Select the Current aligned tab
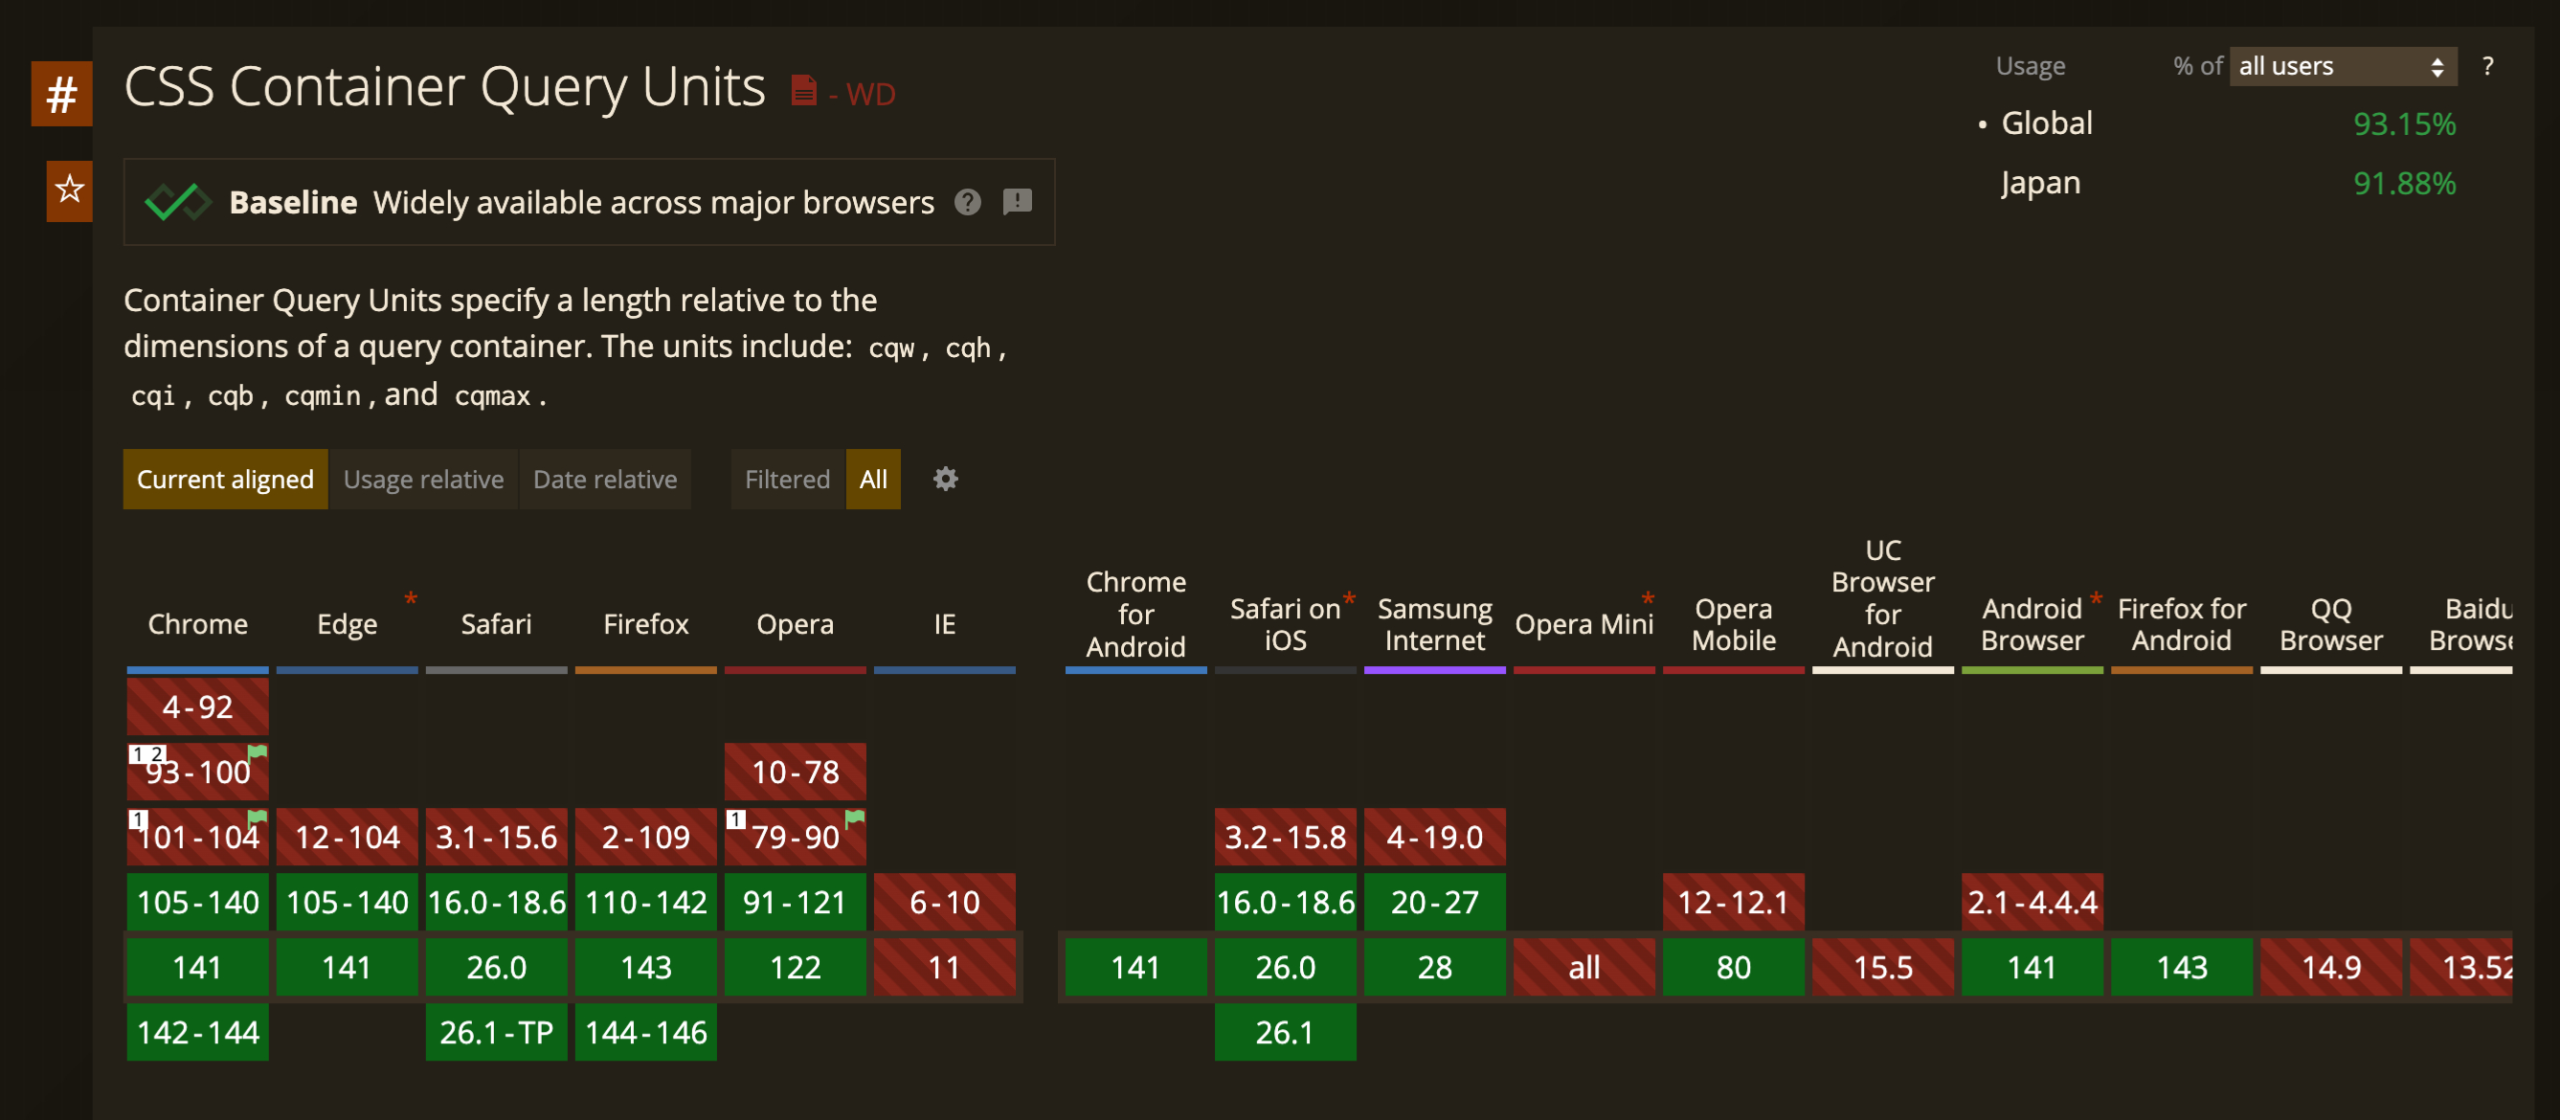Image resolution: width=2560 pixels, height=1120 pixels. coord(225,480)
